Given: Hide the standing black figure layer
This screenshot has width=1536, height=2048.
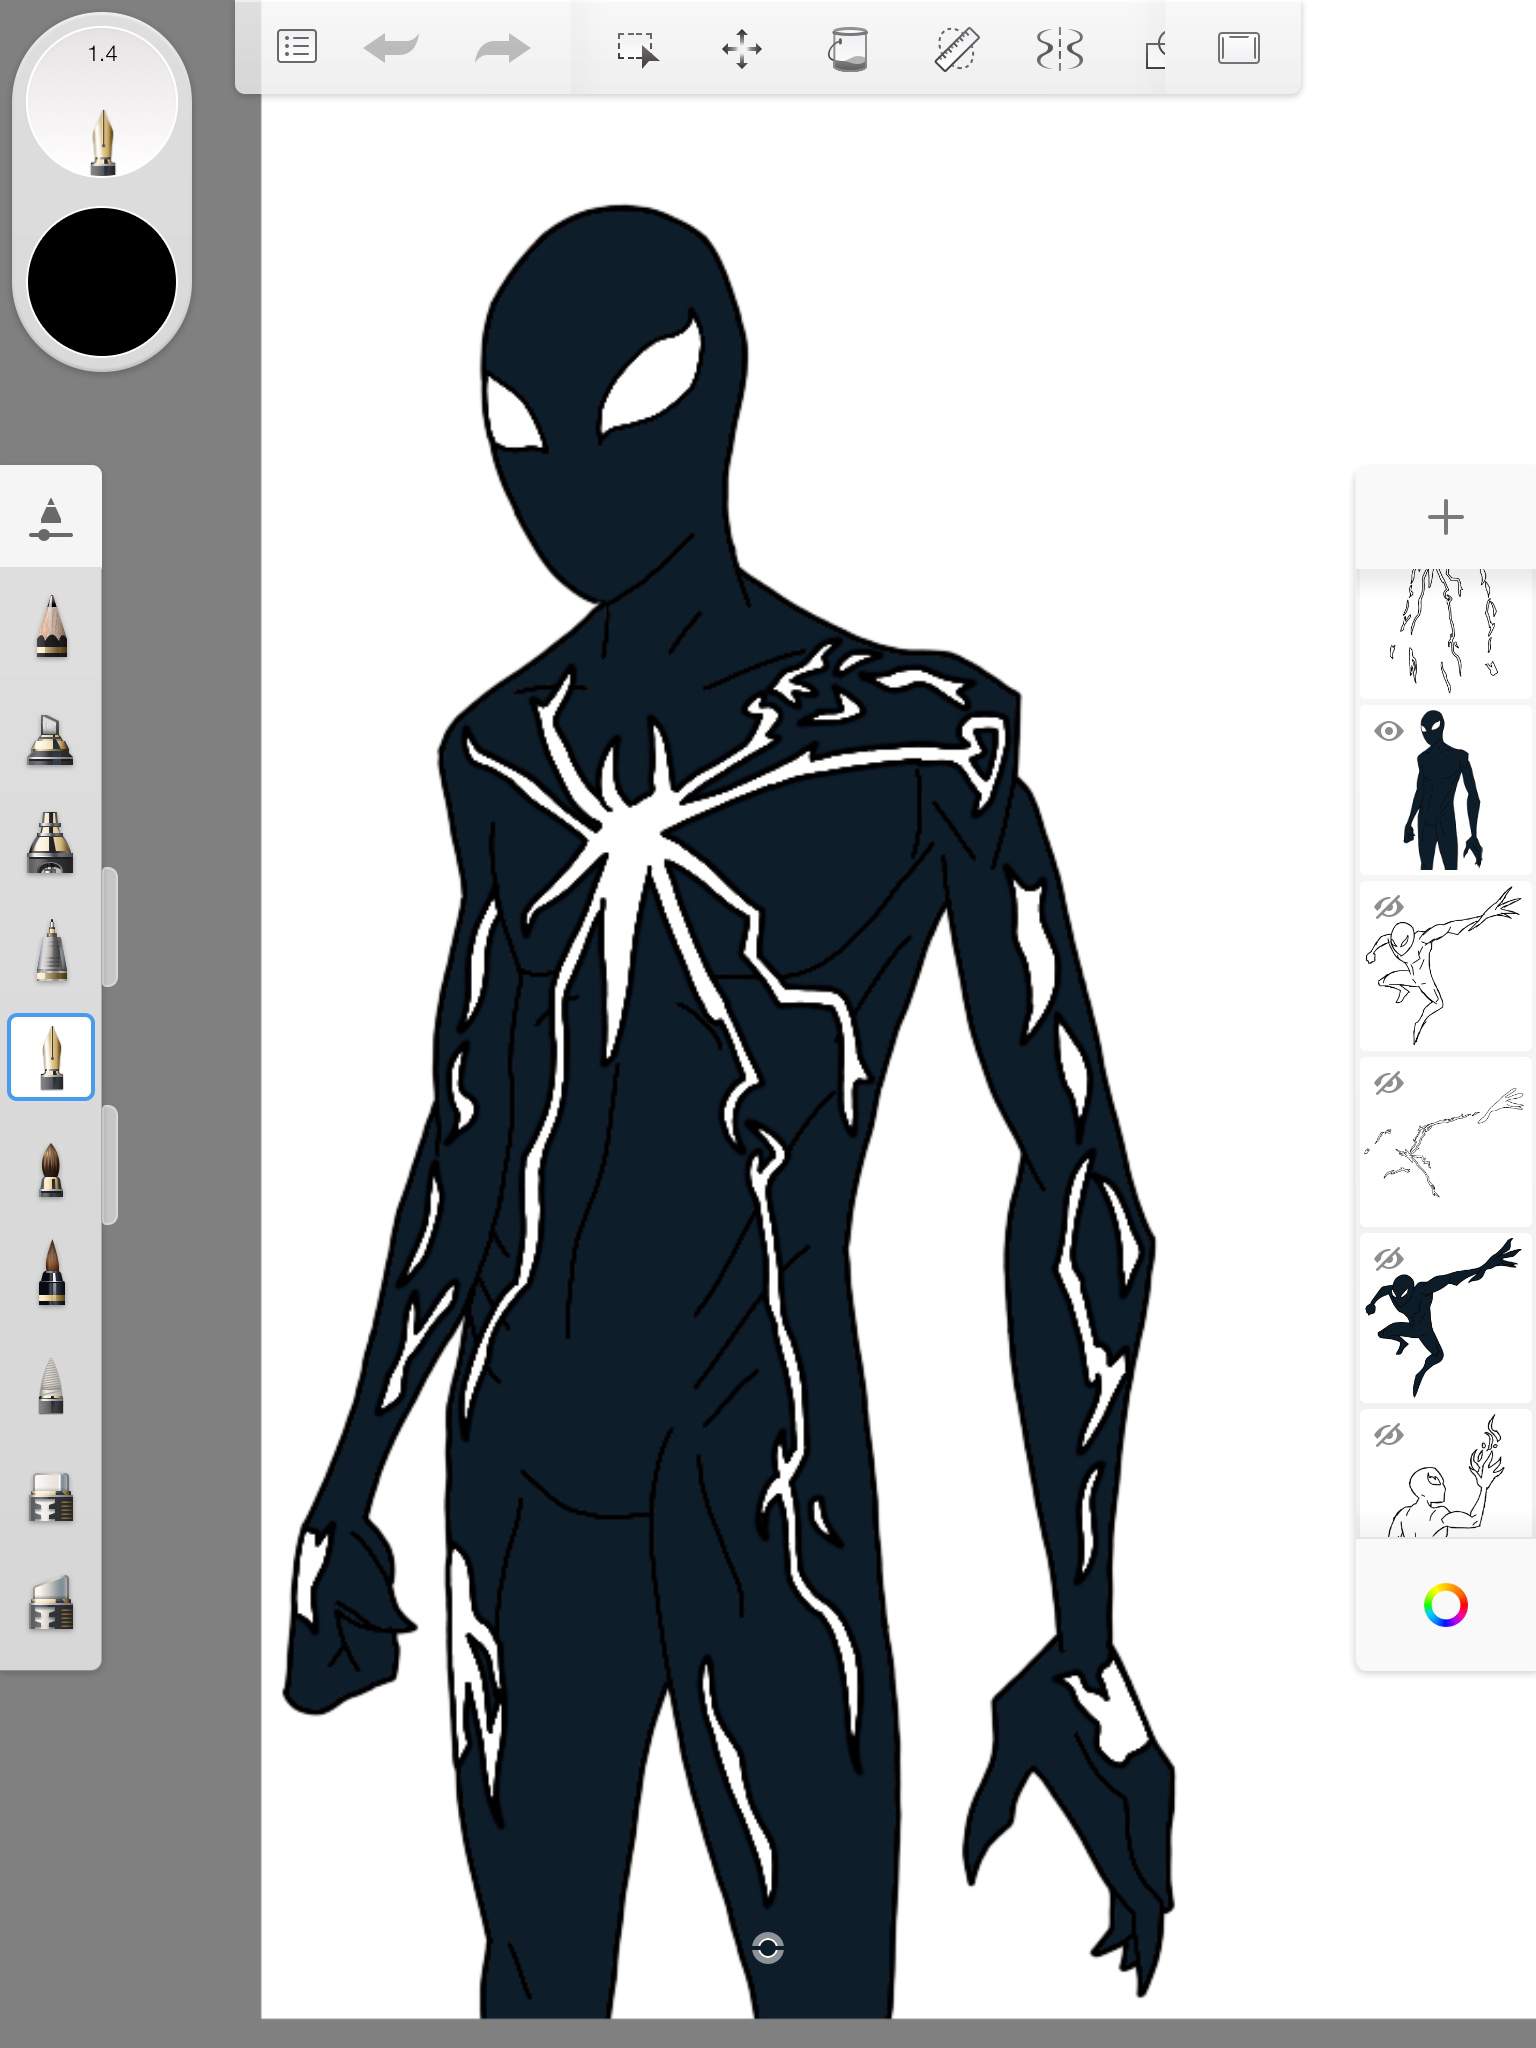Looking at the screenshot, I should click(1388, 731).
